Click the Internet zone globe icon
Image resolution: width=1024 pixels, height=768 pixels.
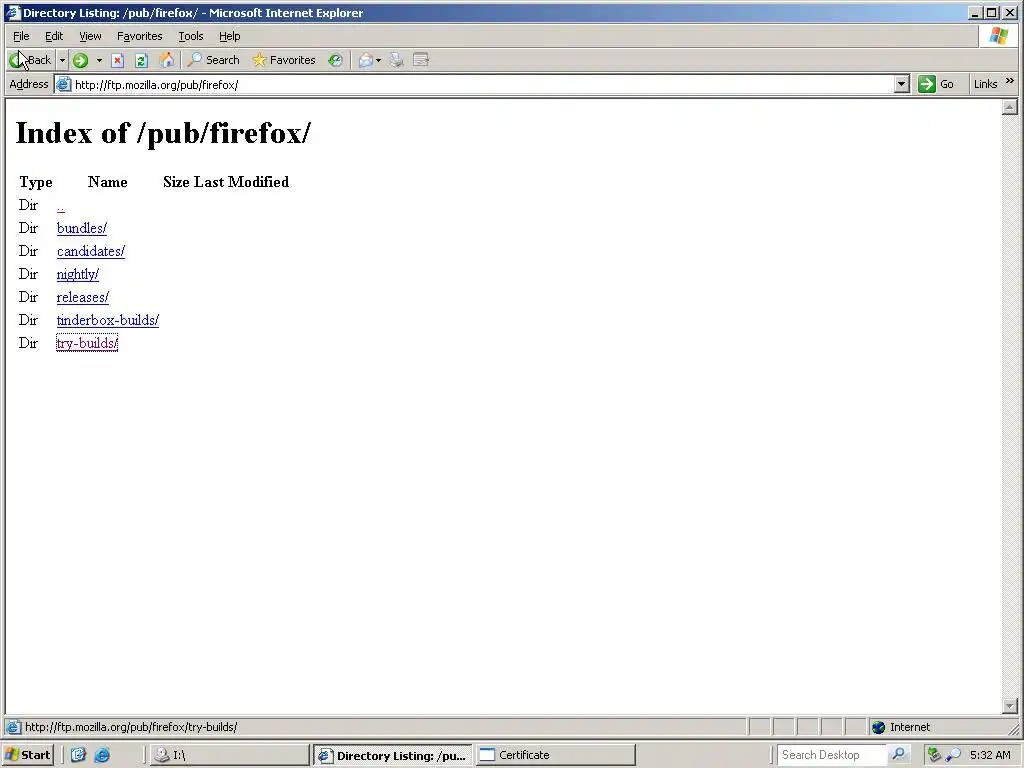click(878, 728)
